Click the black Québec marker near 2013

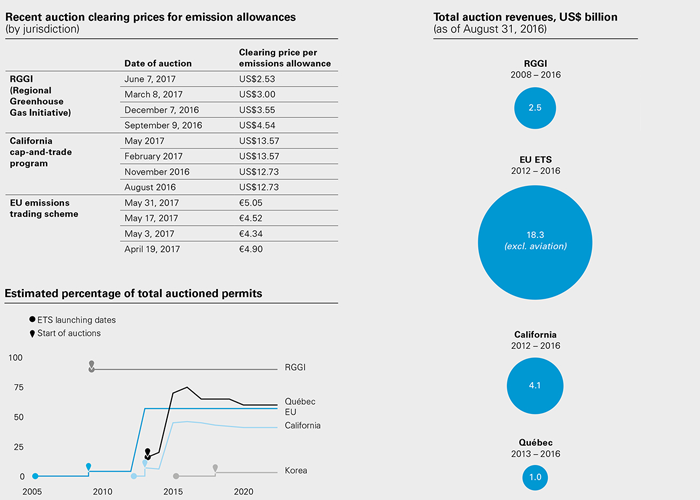pyautogui.click(x=147, y=454)
